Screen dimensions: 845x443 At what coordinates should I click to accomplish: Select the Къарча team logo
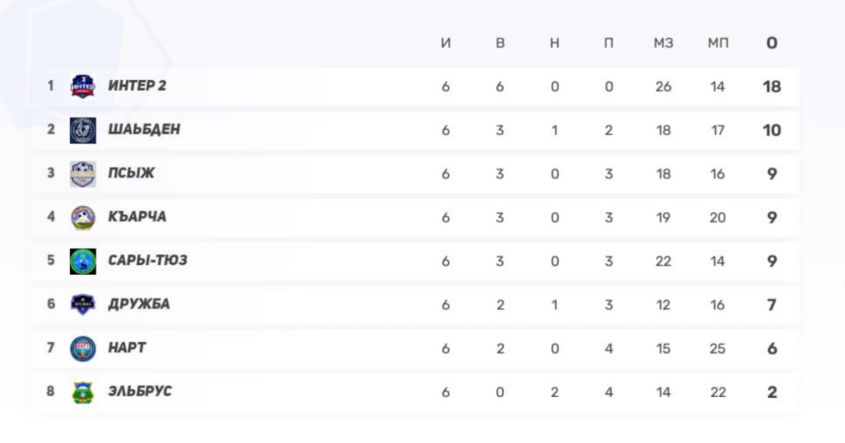coord(82,217)
